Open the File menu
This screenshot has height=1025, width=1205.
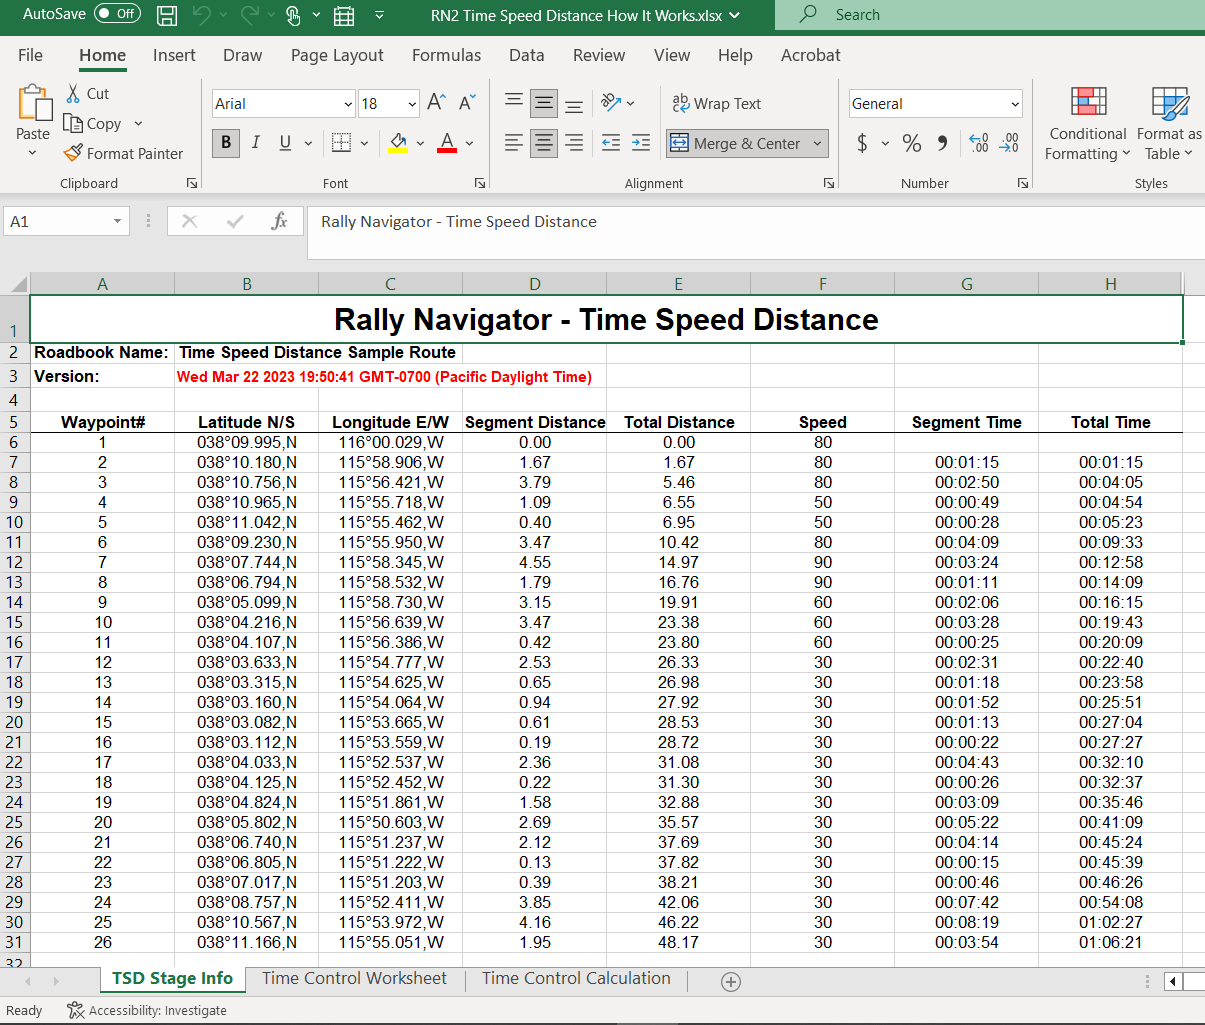tap(31, 55)
